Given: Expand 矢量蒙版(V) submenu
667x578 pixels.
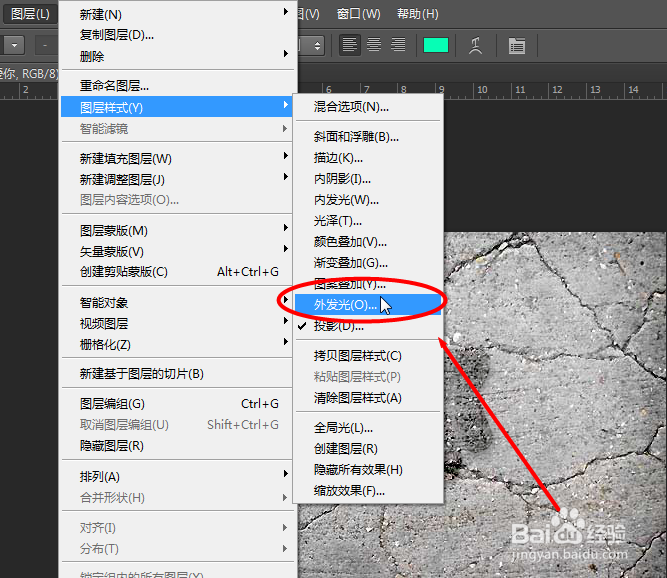Looking at the screenshot, I should pos(177,251).
